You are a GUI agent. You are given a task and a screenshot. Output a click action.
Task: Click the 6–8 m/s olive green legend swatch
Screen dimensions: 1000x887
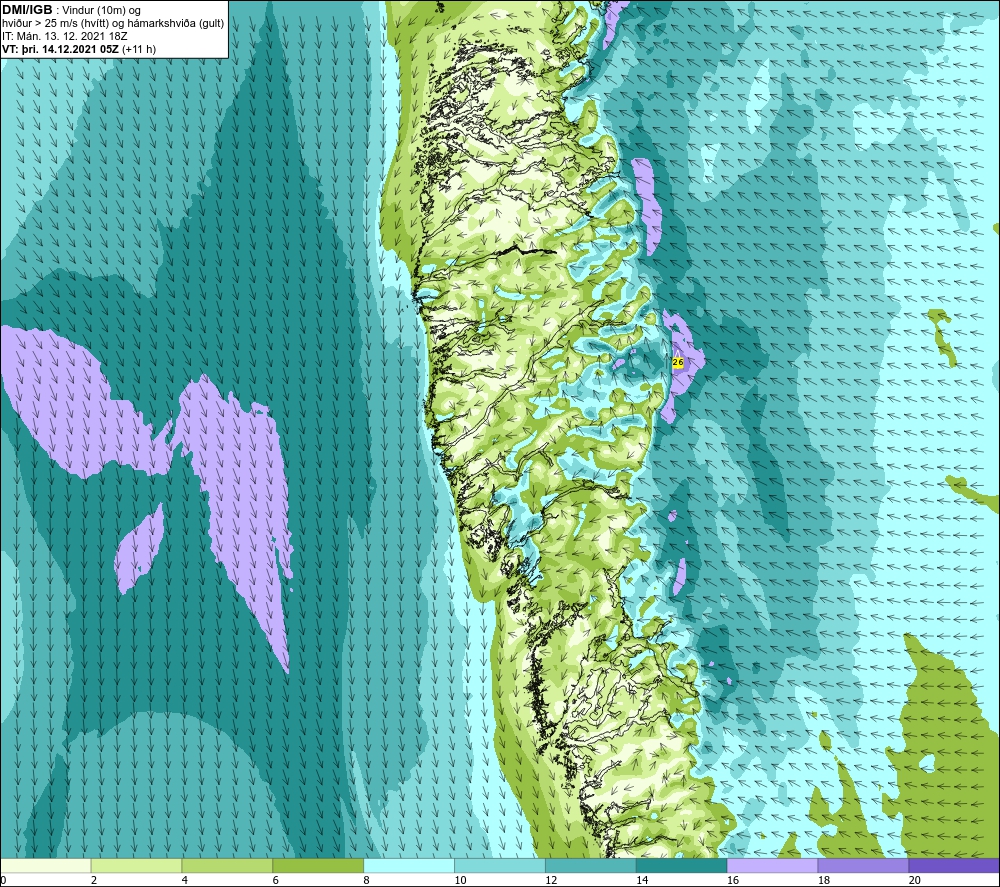318,866
